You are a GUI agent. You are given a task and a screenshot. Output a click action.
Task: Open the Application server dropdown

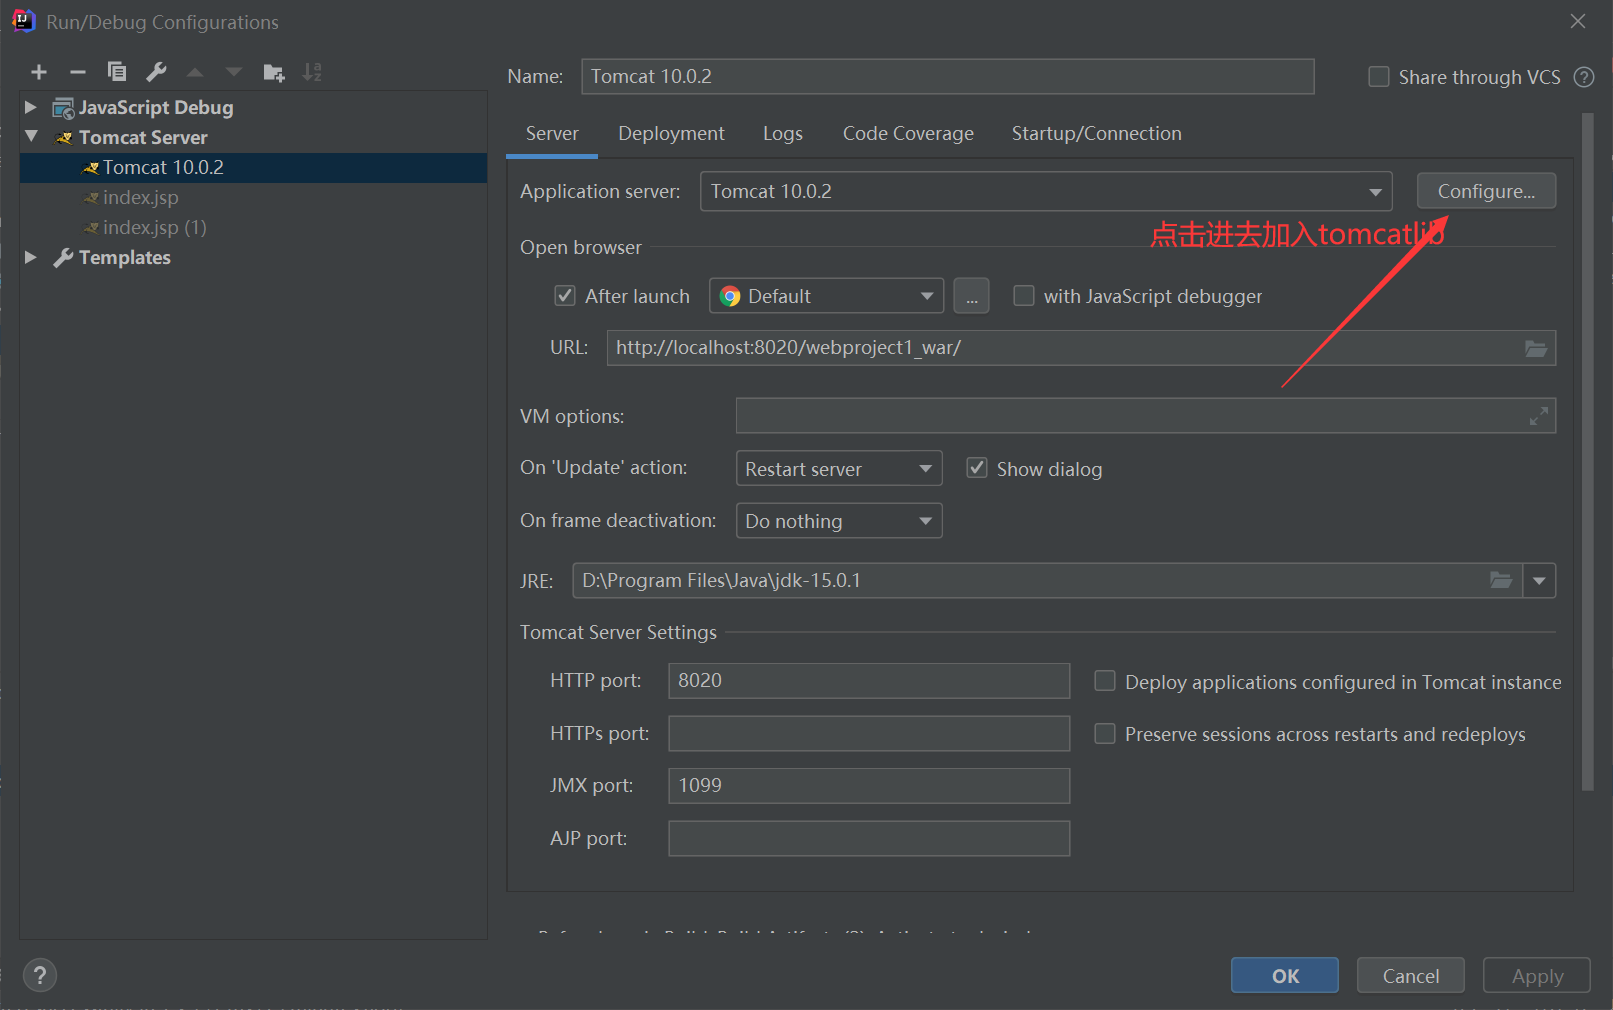1375,191
